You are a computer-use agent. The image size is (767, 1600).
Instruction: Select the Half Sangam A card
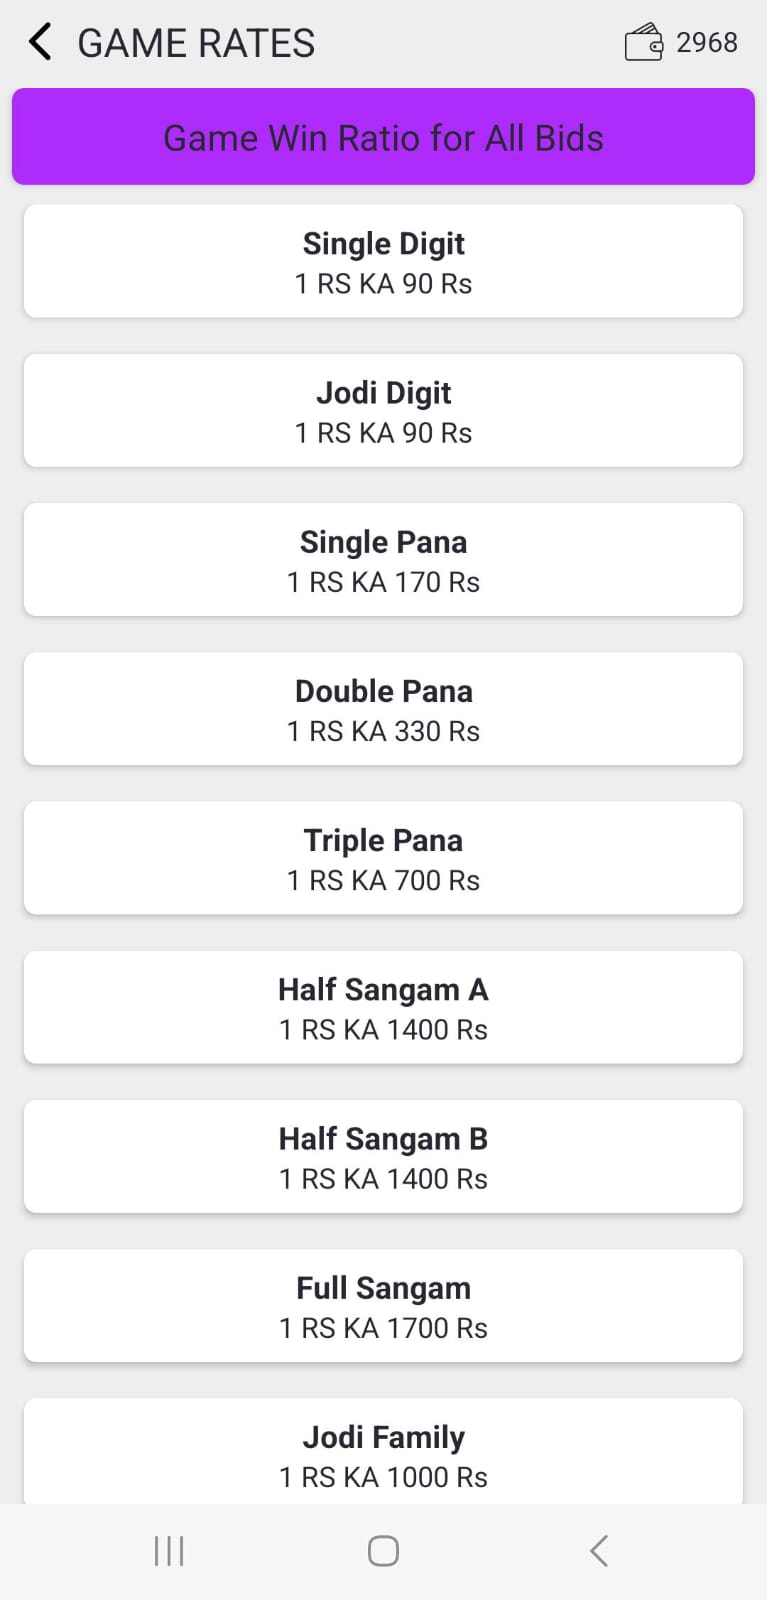coord(383,1006)
